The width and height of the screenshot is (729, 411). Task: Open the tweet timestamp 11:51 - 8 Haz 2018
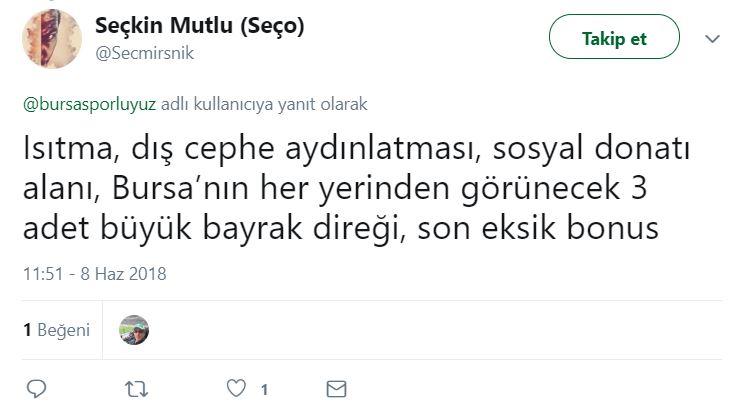coord(94,272)
